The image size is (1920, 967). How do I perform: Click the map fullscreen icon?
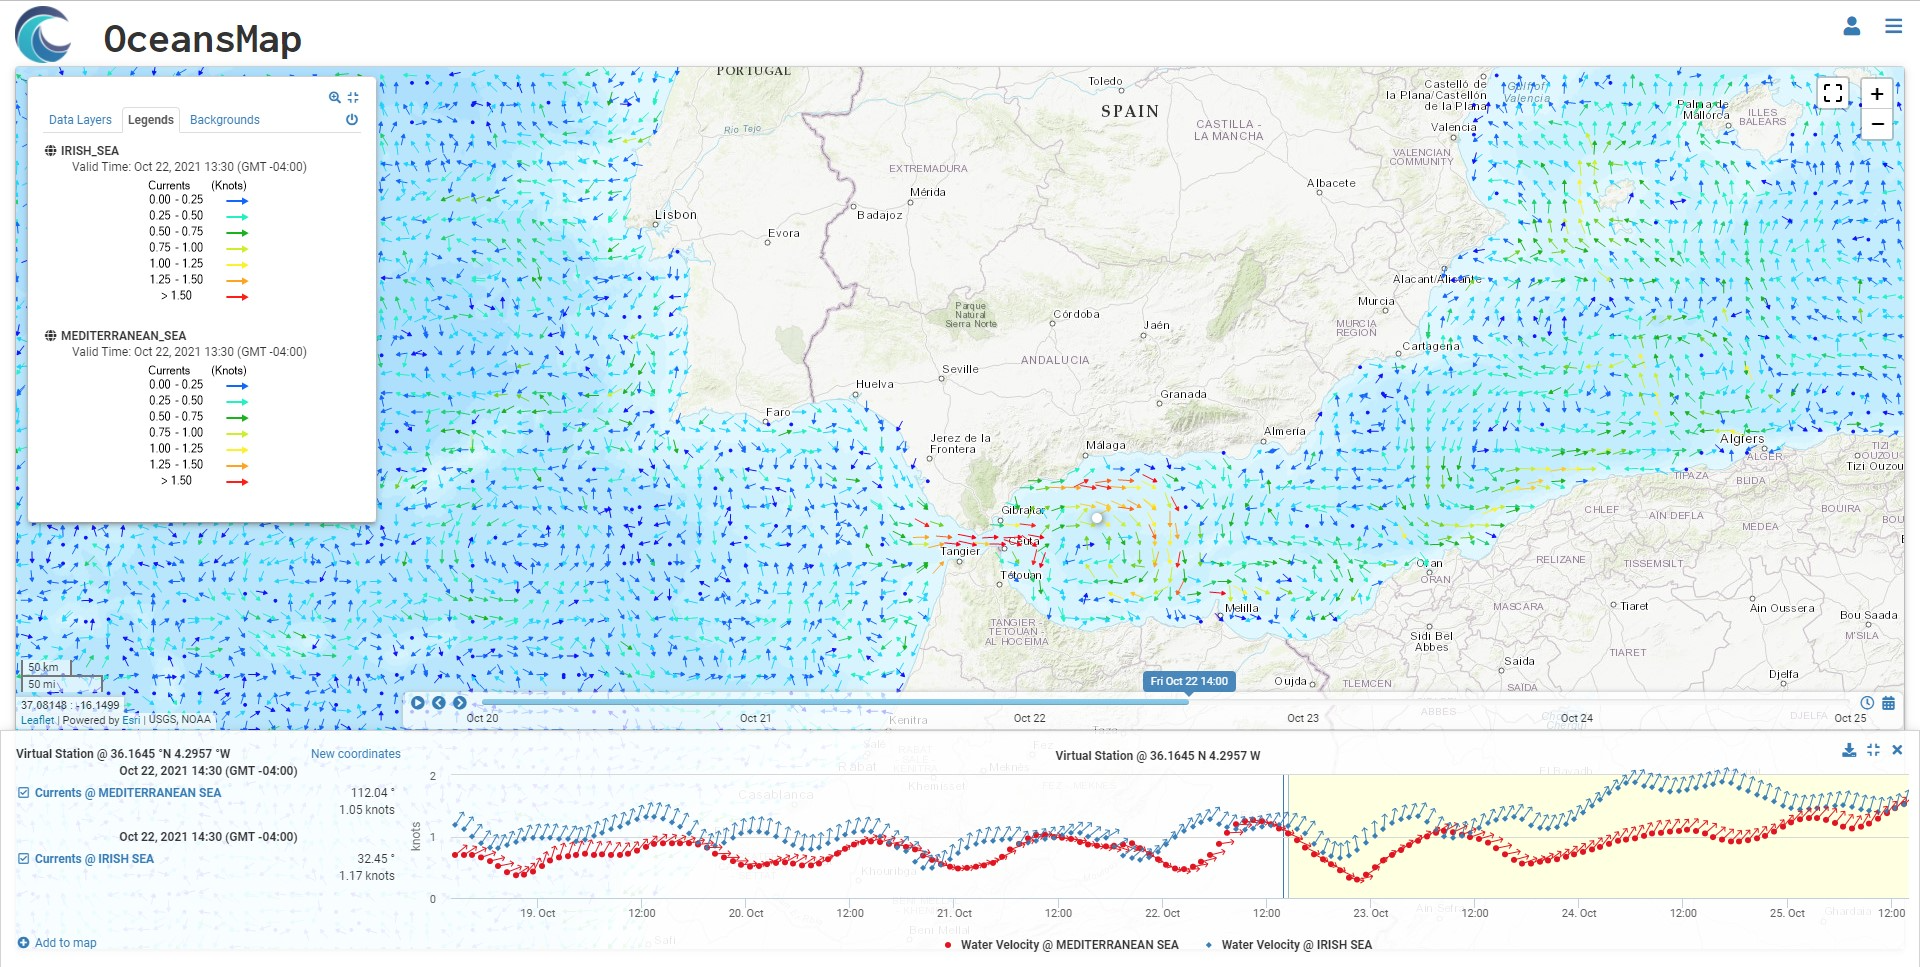[x=1832, y=93]
